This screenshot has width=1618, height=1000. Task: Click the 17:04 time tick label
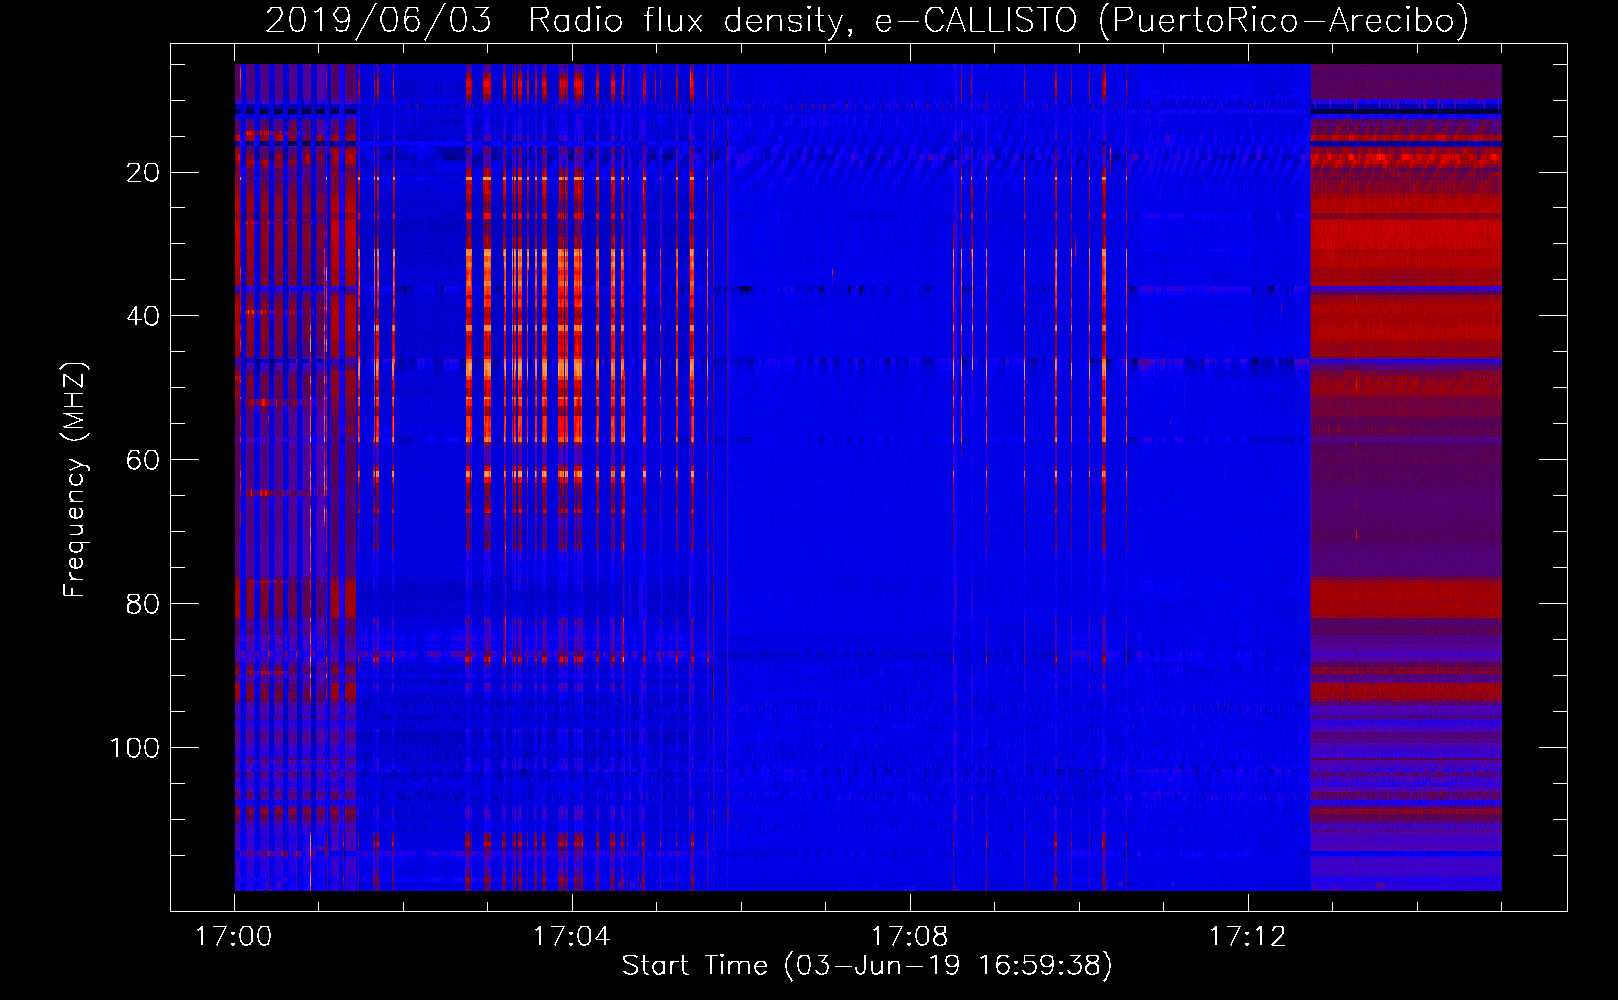click(x=572, y=937)
